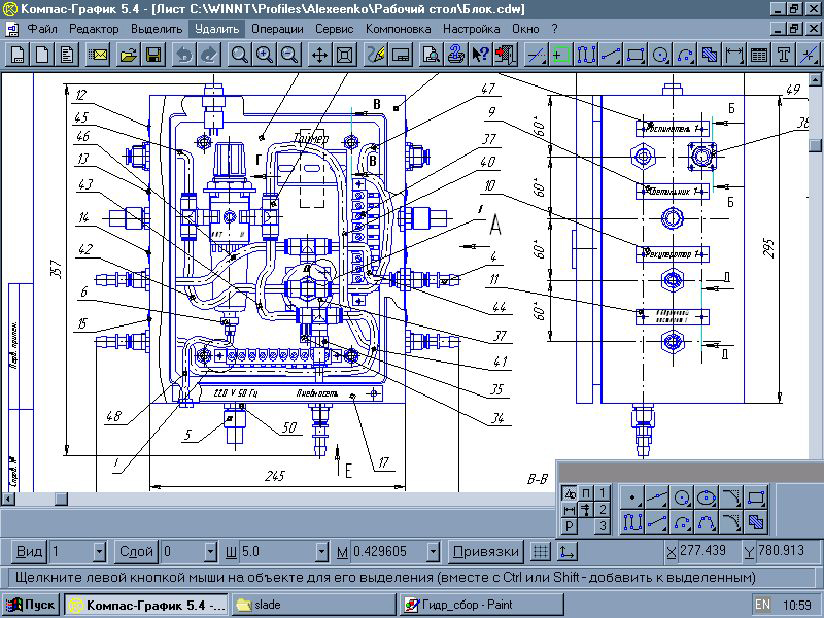Open the Пуск start menu

click(32, 605)
